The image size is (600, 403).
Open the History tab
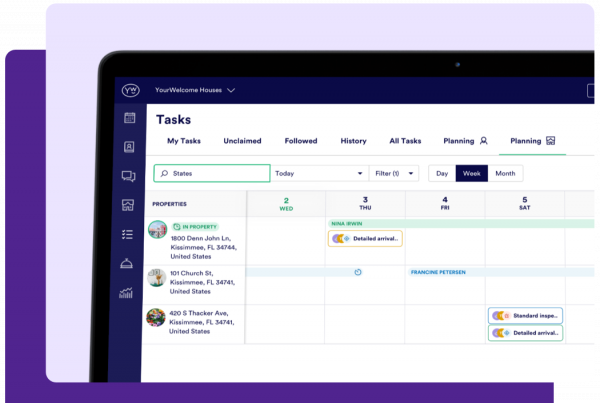point(353,141)
